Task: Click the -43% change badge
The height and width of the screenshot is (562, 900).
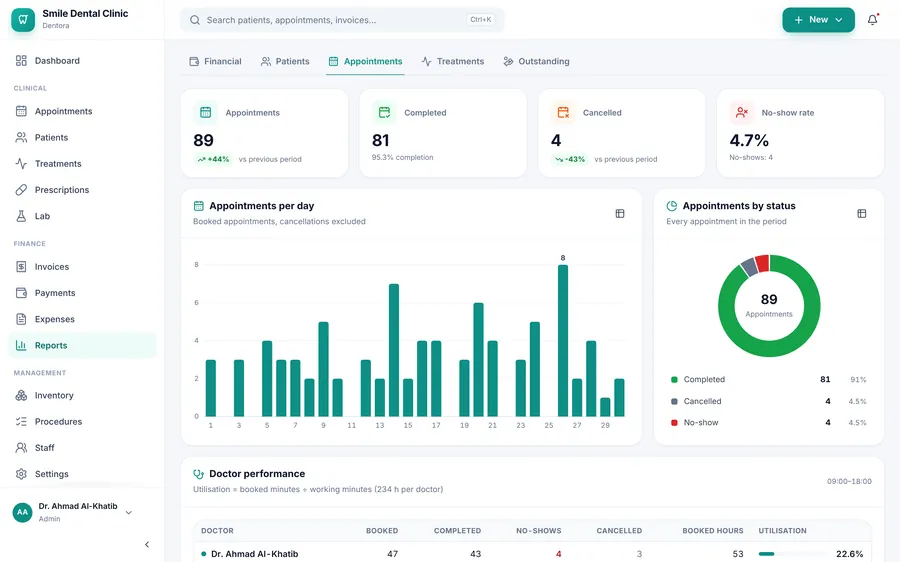Action: [570, 159]
